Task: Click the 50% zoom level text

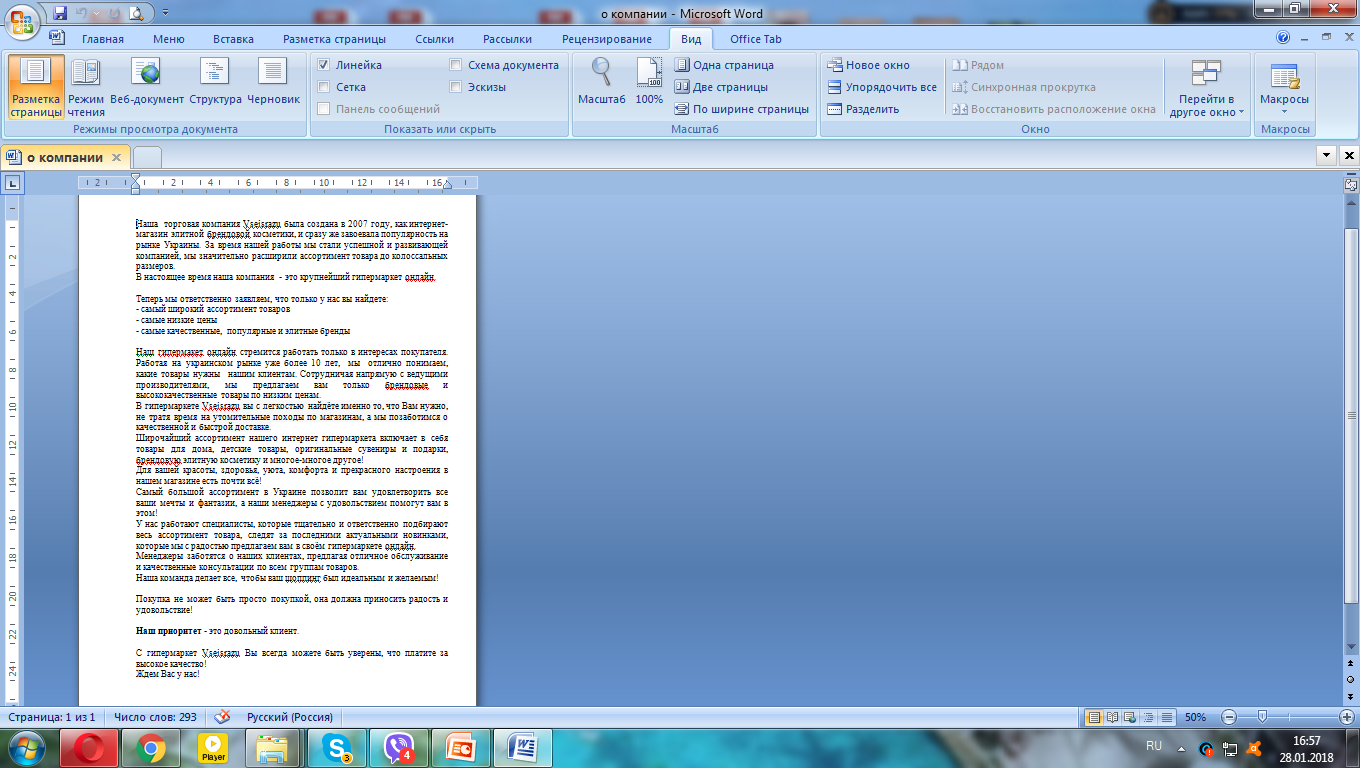Action: coord(1195,717)
